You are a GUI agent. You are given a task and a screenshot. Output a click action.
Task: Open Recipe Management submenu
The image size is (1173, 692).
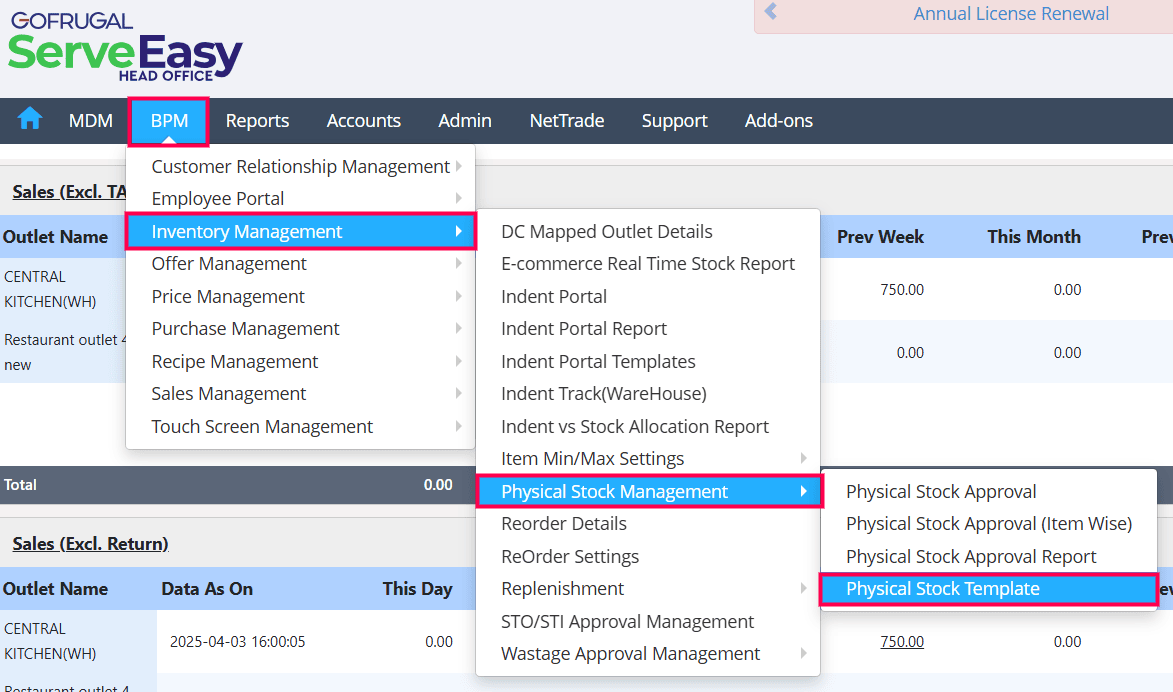point(235,361)
